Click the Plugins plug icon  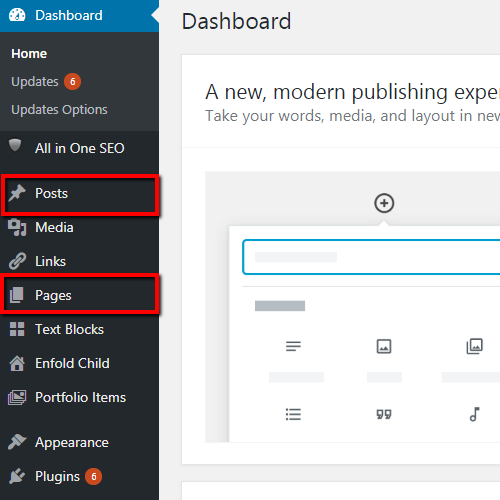[17, 476]
